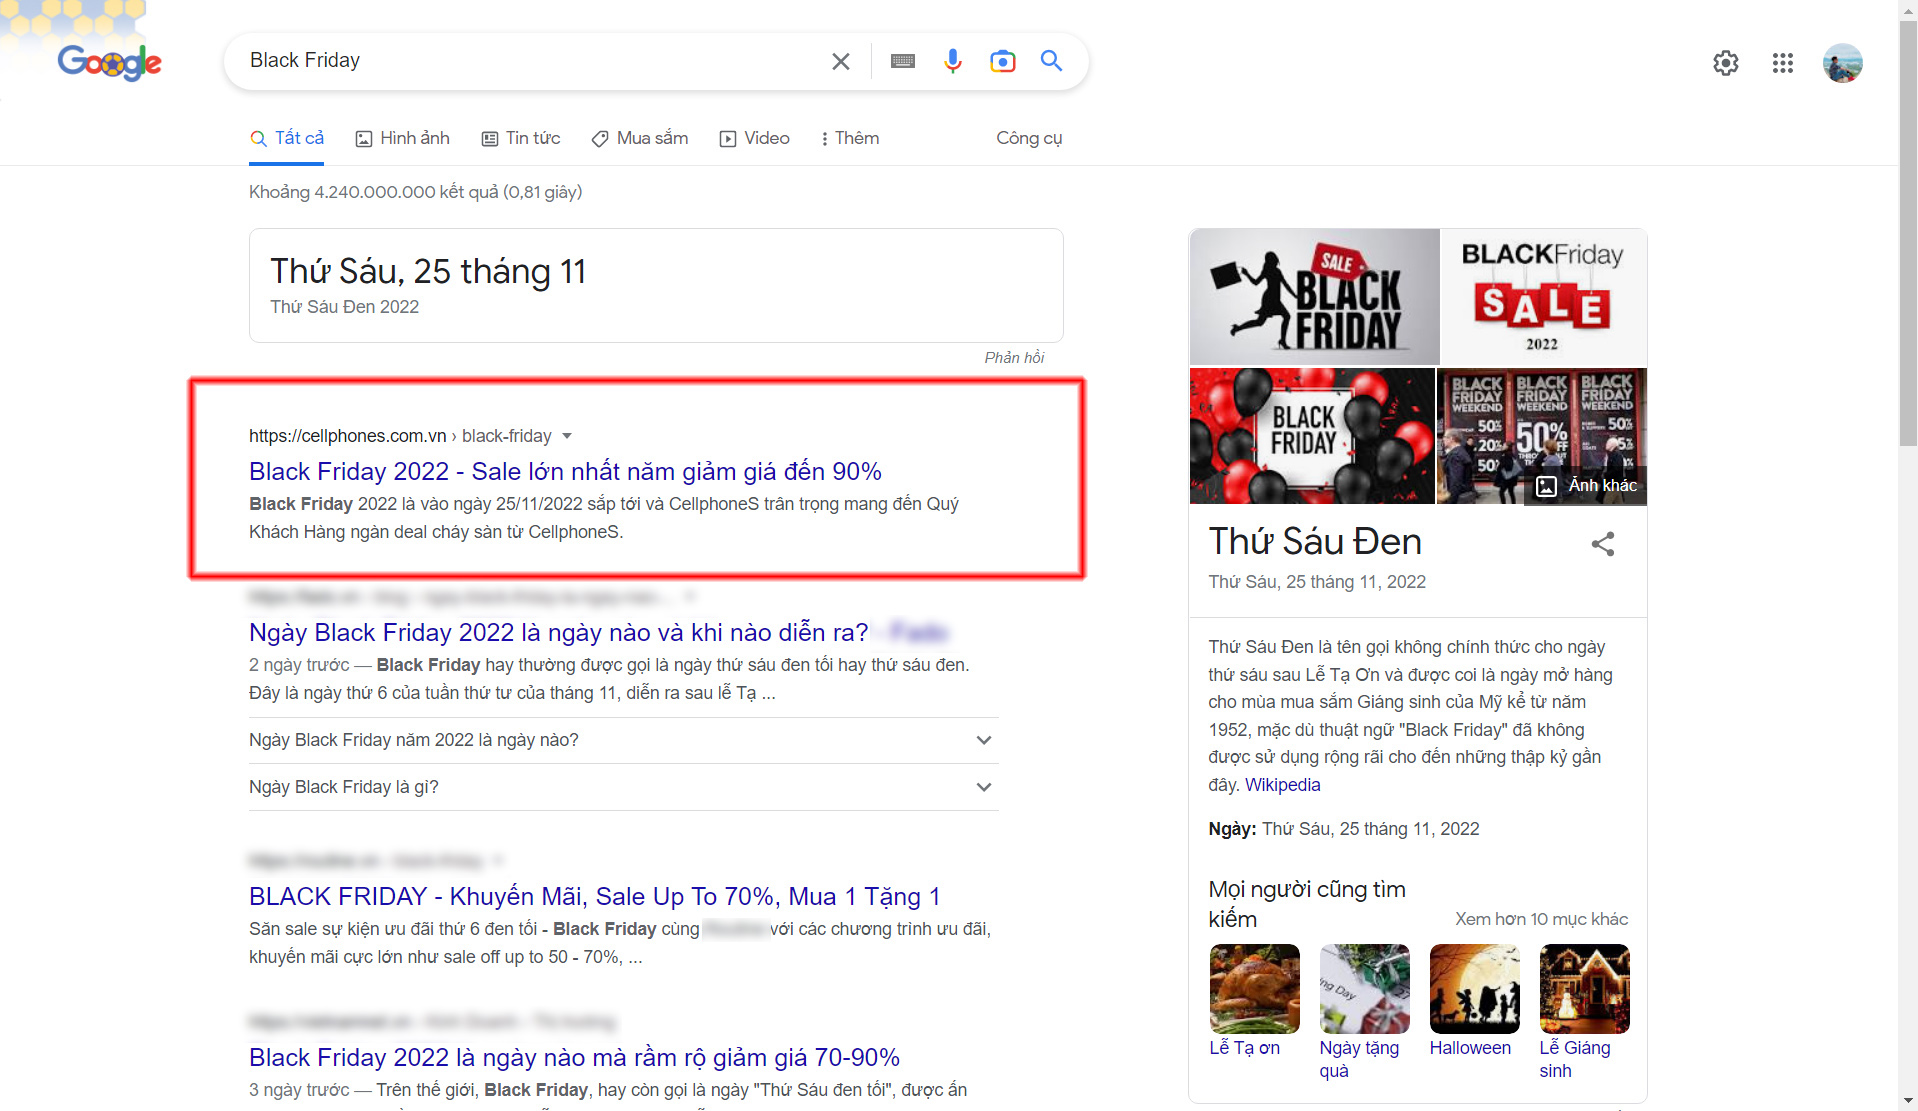Image resolution: width=1918 pixels, height=1111 pixels.
Task: Open the Thêm menu
Action: tap(850, 138)
